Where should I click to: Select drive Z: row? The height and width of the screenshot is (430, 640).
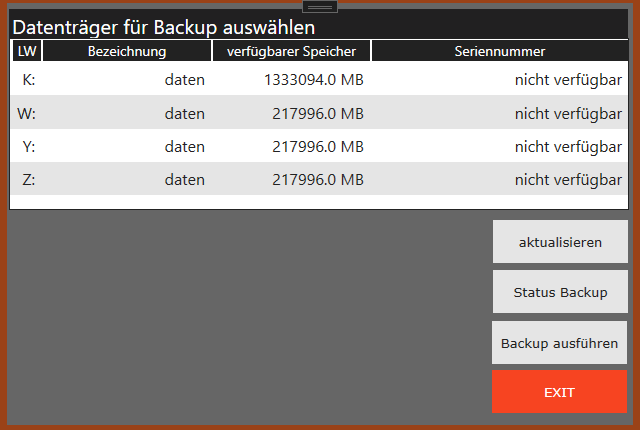point(319,179)
